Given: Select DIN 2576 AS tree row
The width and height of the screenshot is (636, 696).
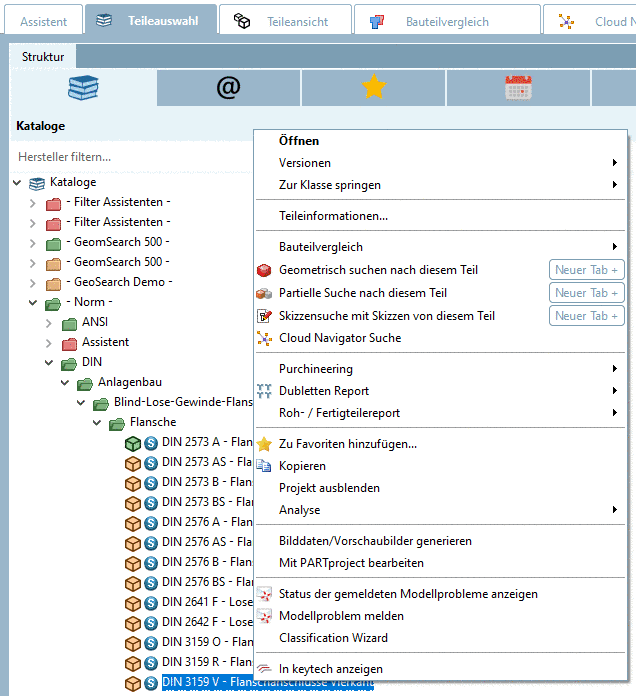Looking at the screenshot, I should tap(207, 542).
